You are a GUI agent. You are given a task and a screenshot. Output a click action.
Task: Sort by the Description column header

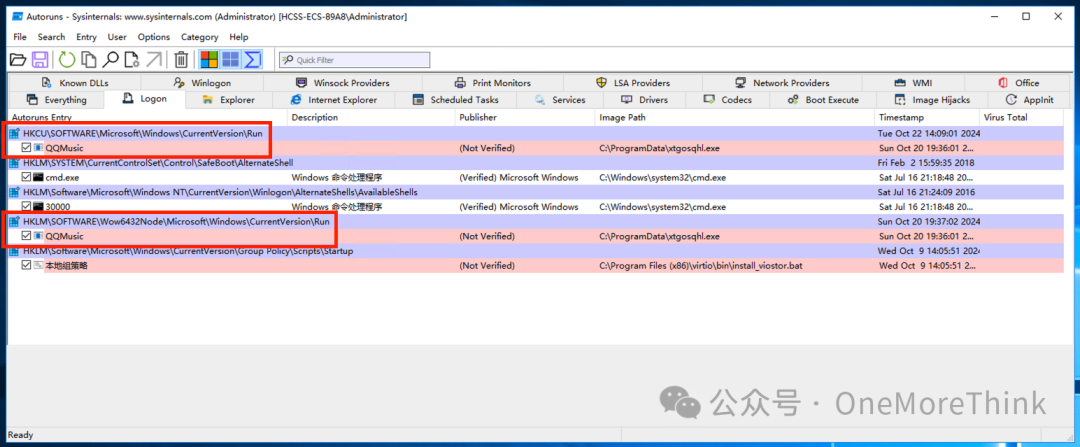click(371, 118)
